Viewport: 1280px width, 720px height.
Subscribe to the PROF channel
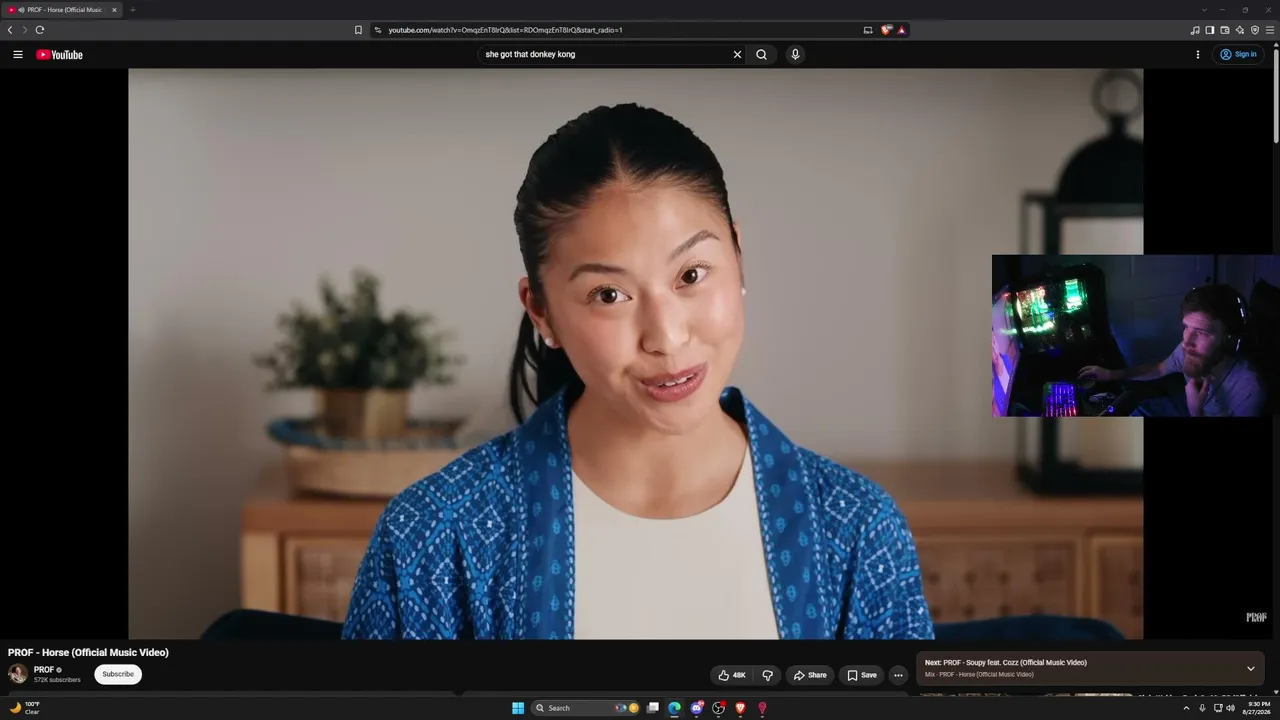(x=118, y=674)
